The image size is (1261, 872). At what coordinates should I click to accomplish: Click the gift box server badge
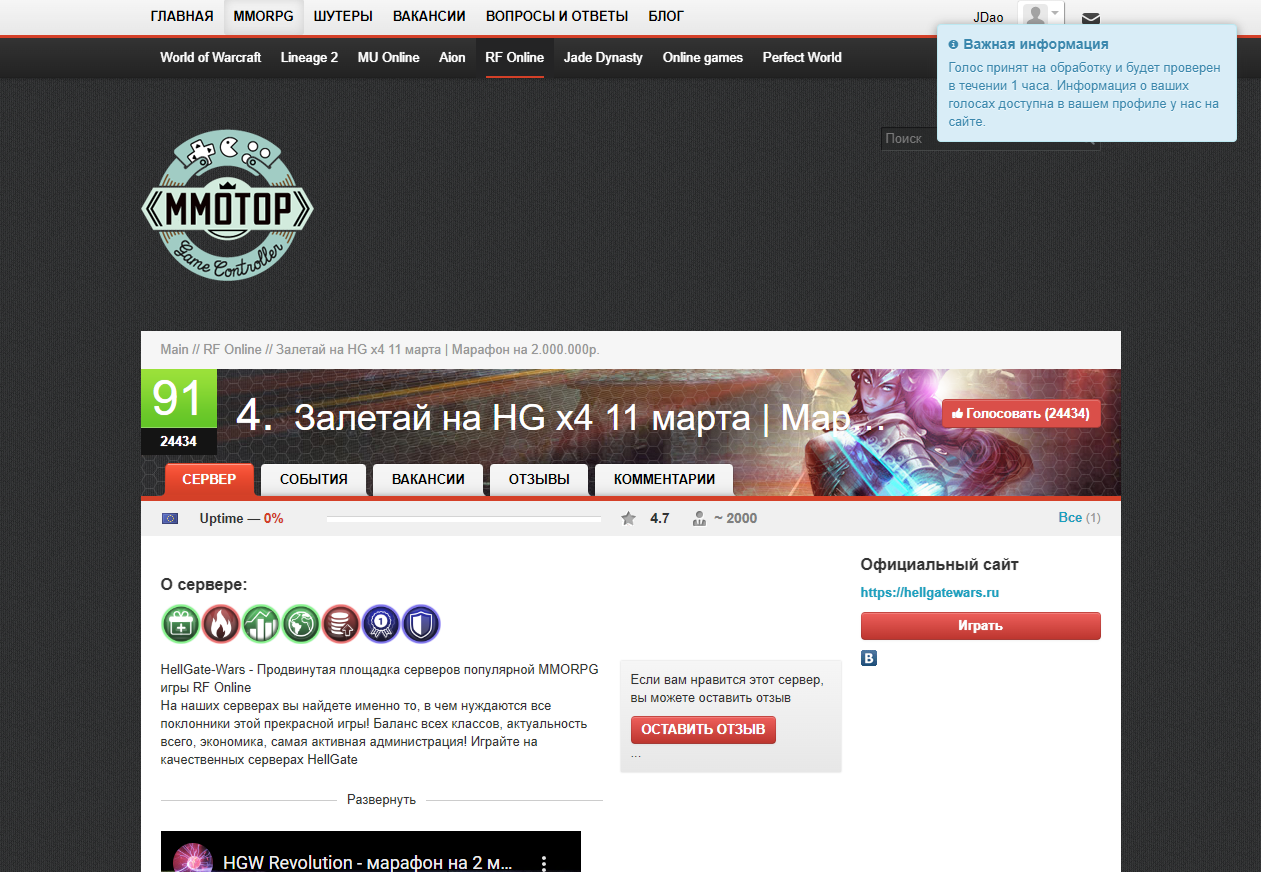181,624
